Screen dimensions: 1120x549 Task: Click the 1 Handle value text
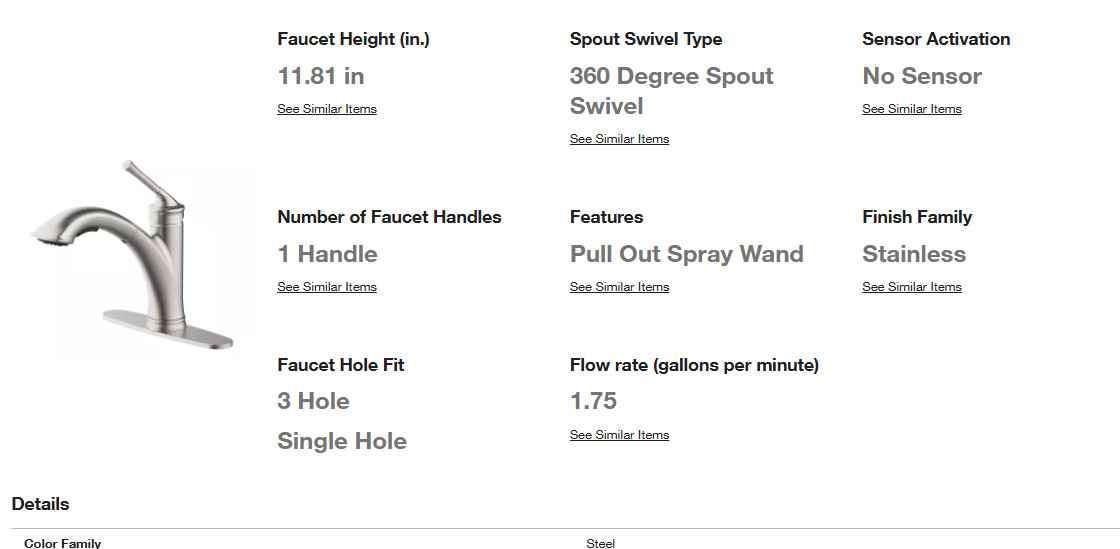(x=327, y=253)
